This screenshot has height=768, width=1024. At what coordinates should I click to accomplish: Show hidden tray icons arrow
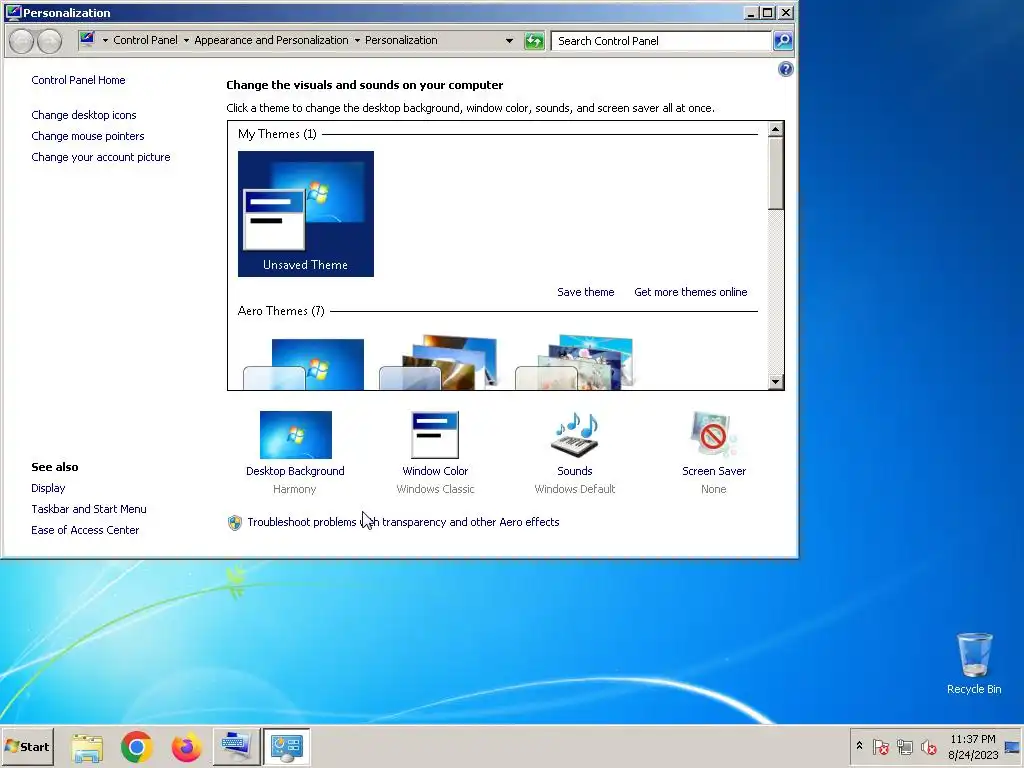coord(859,746)
